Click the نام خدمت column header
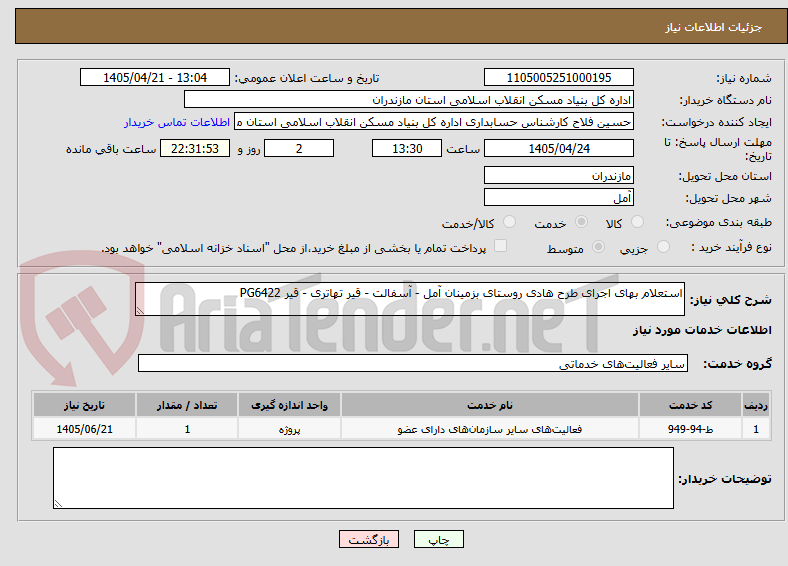Screen dimensions: 788x566 489,405
